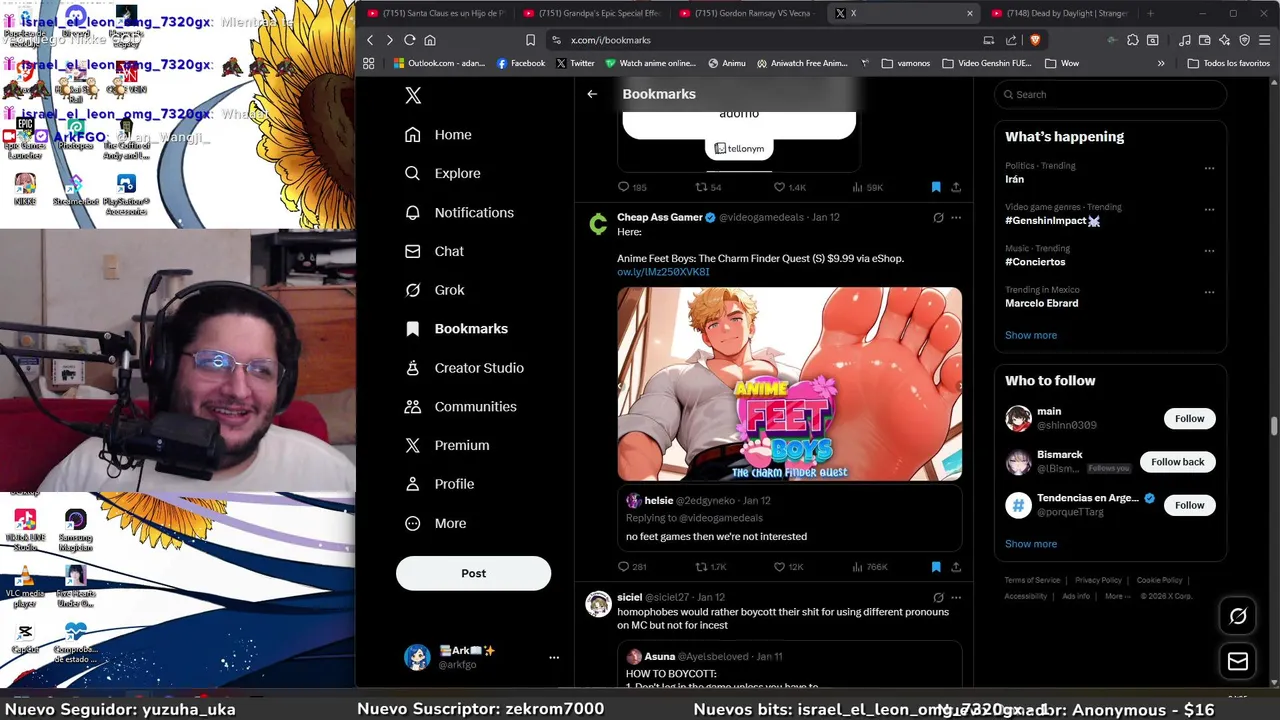Screen dimensions: 1280x720
Task: Click the address bar x.com/i/bookmarks
Action: (610, 40)
